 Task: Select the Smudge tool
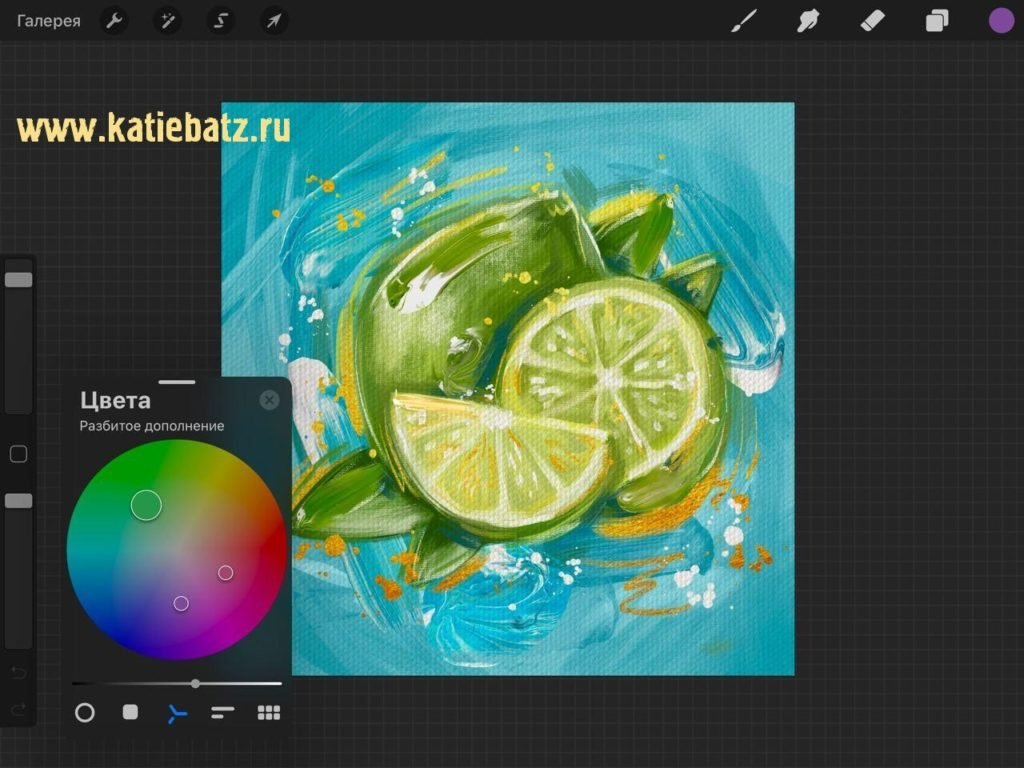808,21
